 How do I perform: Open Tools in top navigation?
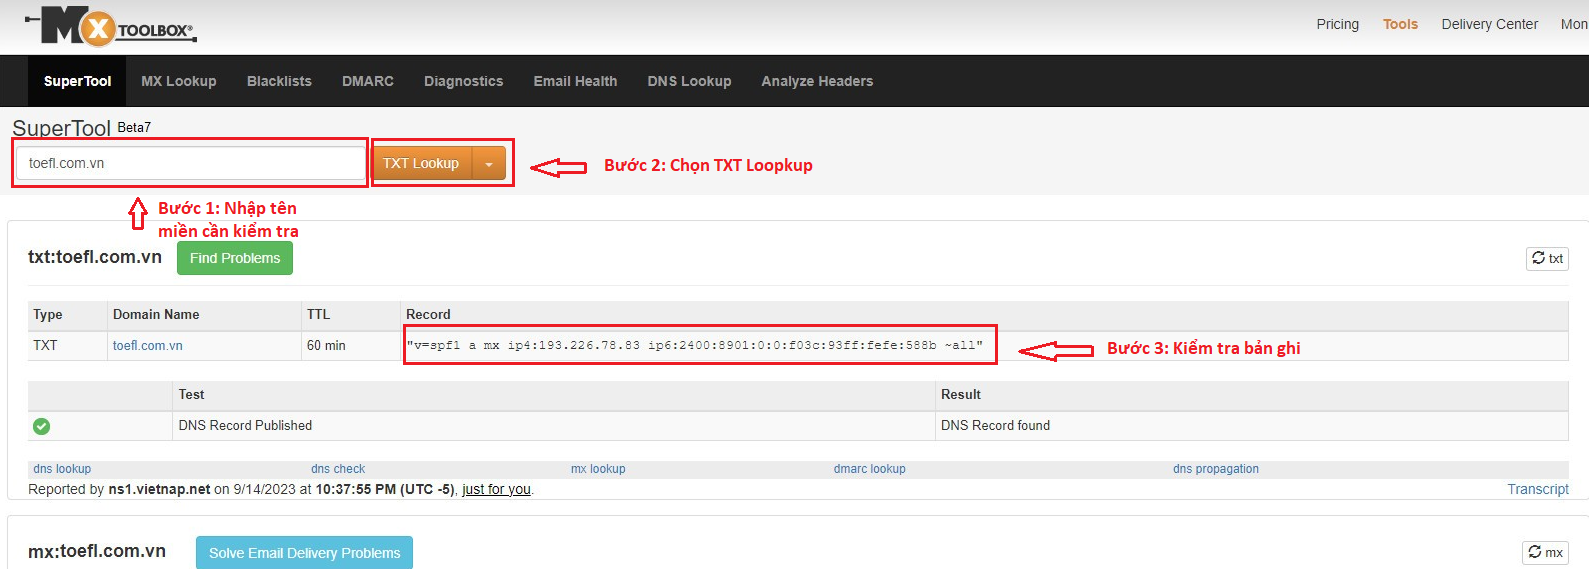1400,24
